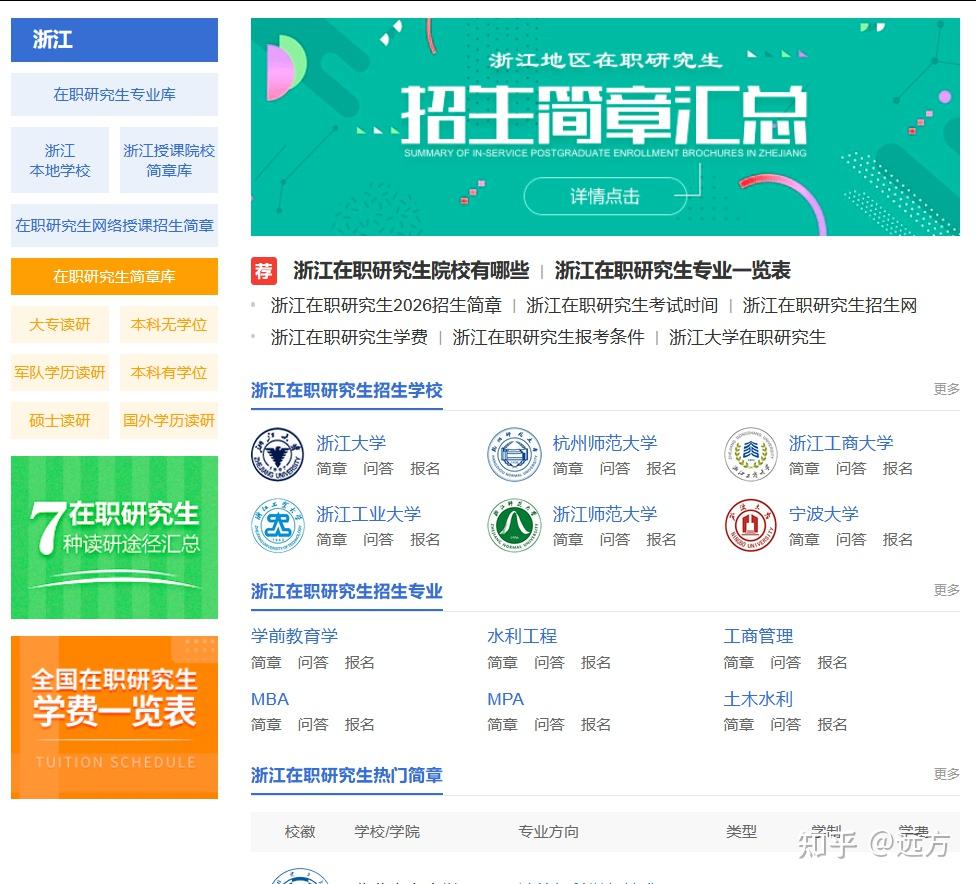Screen dimensions: 976x884
Task: Click the 详情点击 button on banner
Action: click(605, 197)
